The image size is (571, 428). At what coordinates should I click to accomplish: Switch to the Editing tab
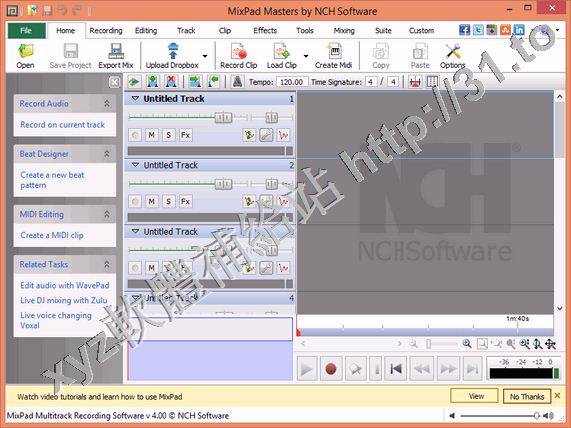[146, 31]
